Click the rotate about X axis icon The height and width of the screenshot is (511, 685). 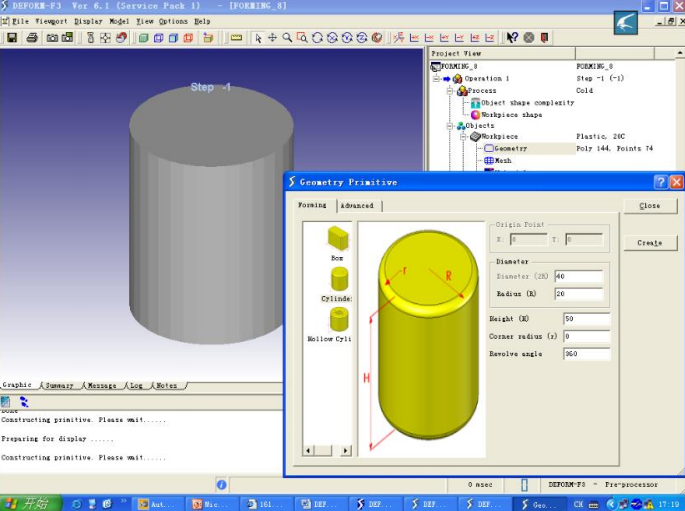click(x=332, y=38)
